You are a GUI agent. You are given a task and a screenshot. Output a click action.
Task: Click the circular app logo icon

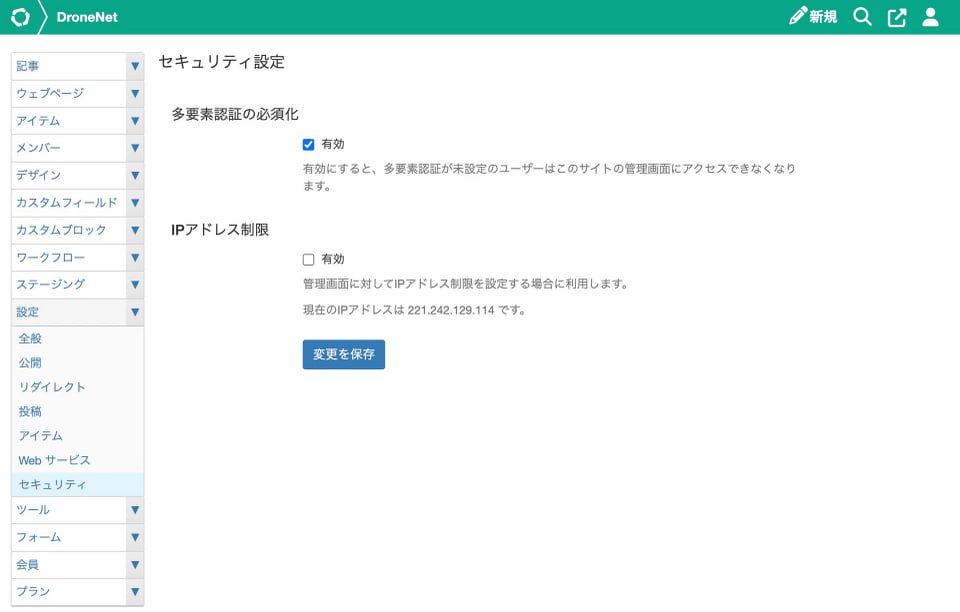click(x=20, y=17)
